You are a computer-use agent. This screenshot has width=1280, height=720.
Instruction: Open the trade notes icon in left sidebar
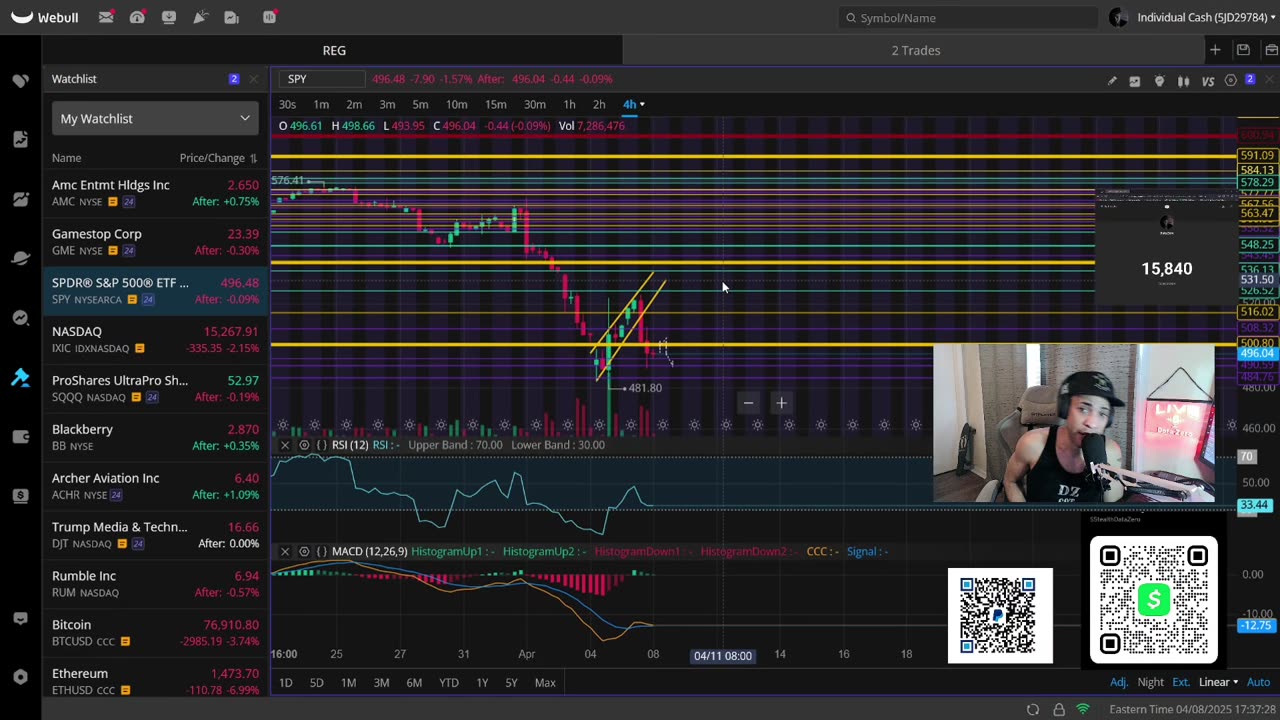(x=20, y=139)
